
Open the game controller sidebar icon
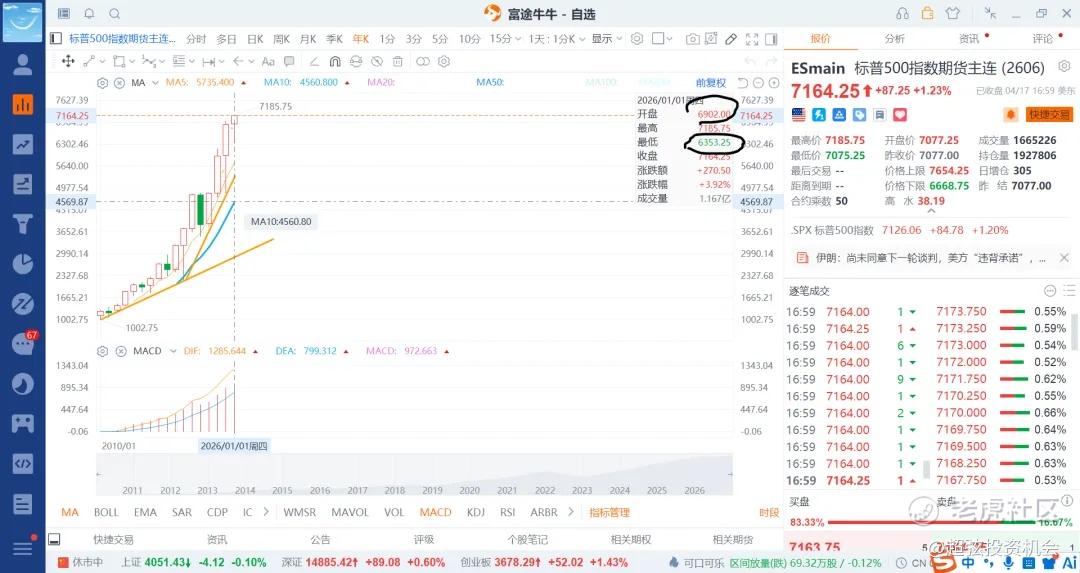[23, 423]
